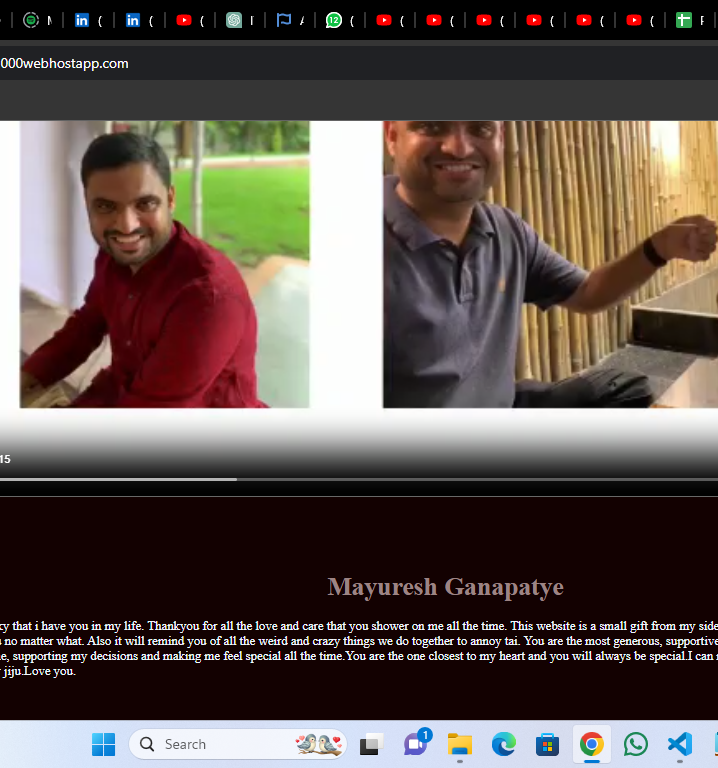Open Microsoft Store from the taskbar
718x768 pixels.
(547, 744)
